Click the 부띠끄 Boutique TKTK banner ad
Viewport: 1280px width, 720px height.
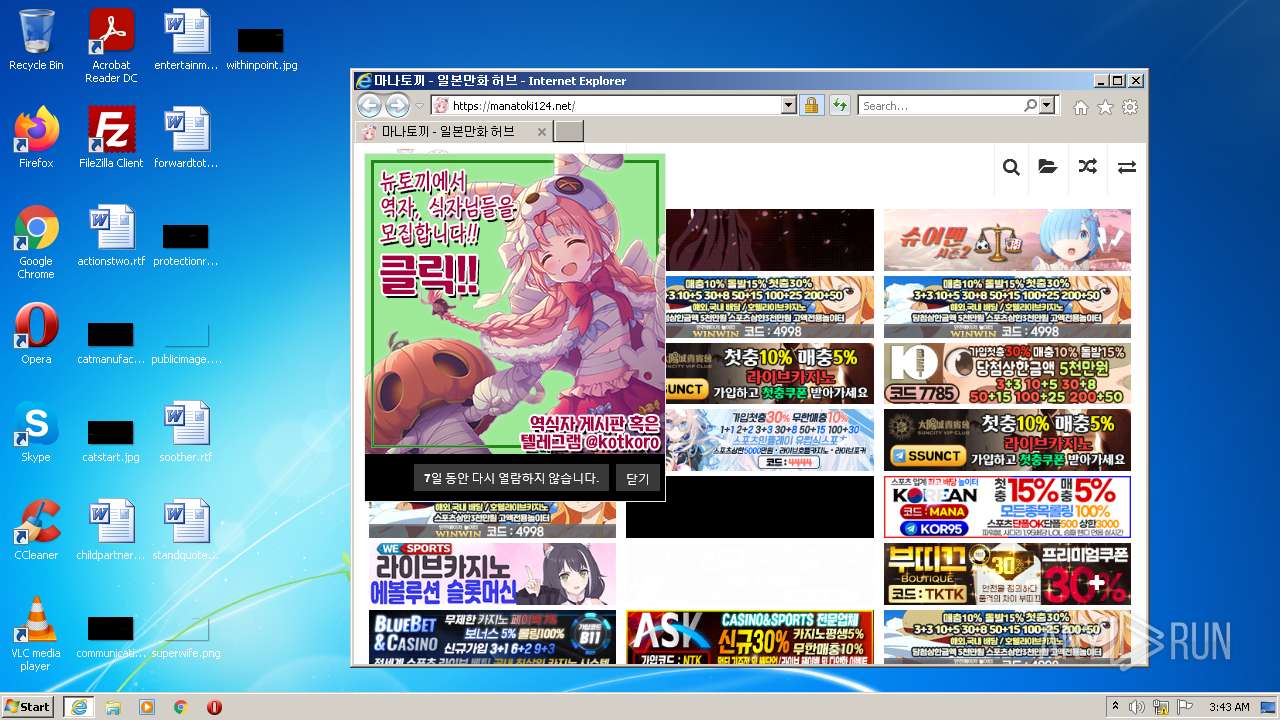[1007, 574]
